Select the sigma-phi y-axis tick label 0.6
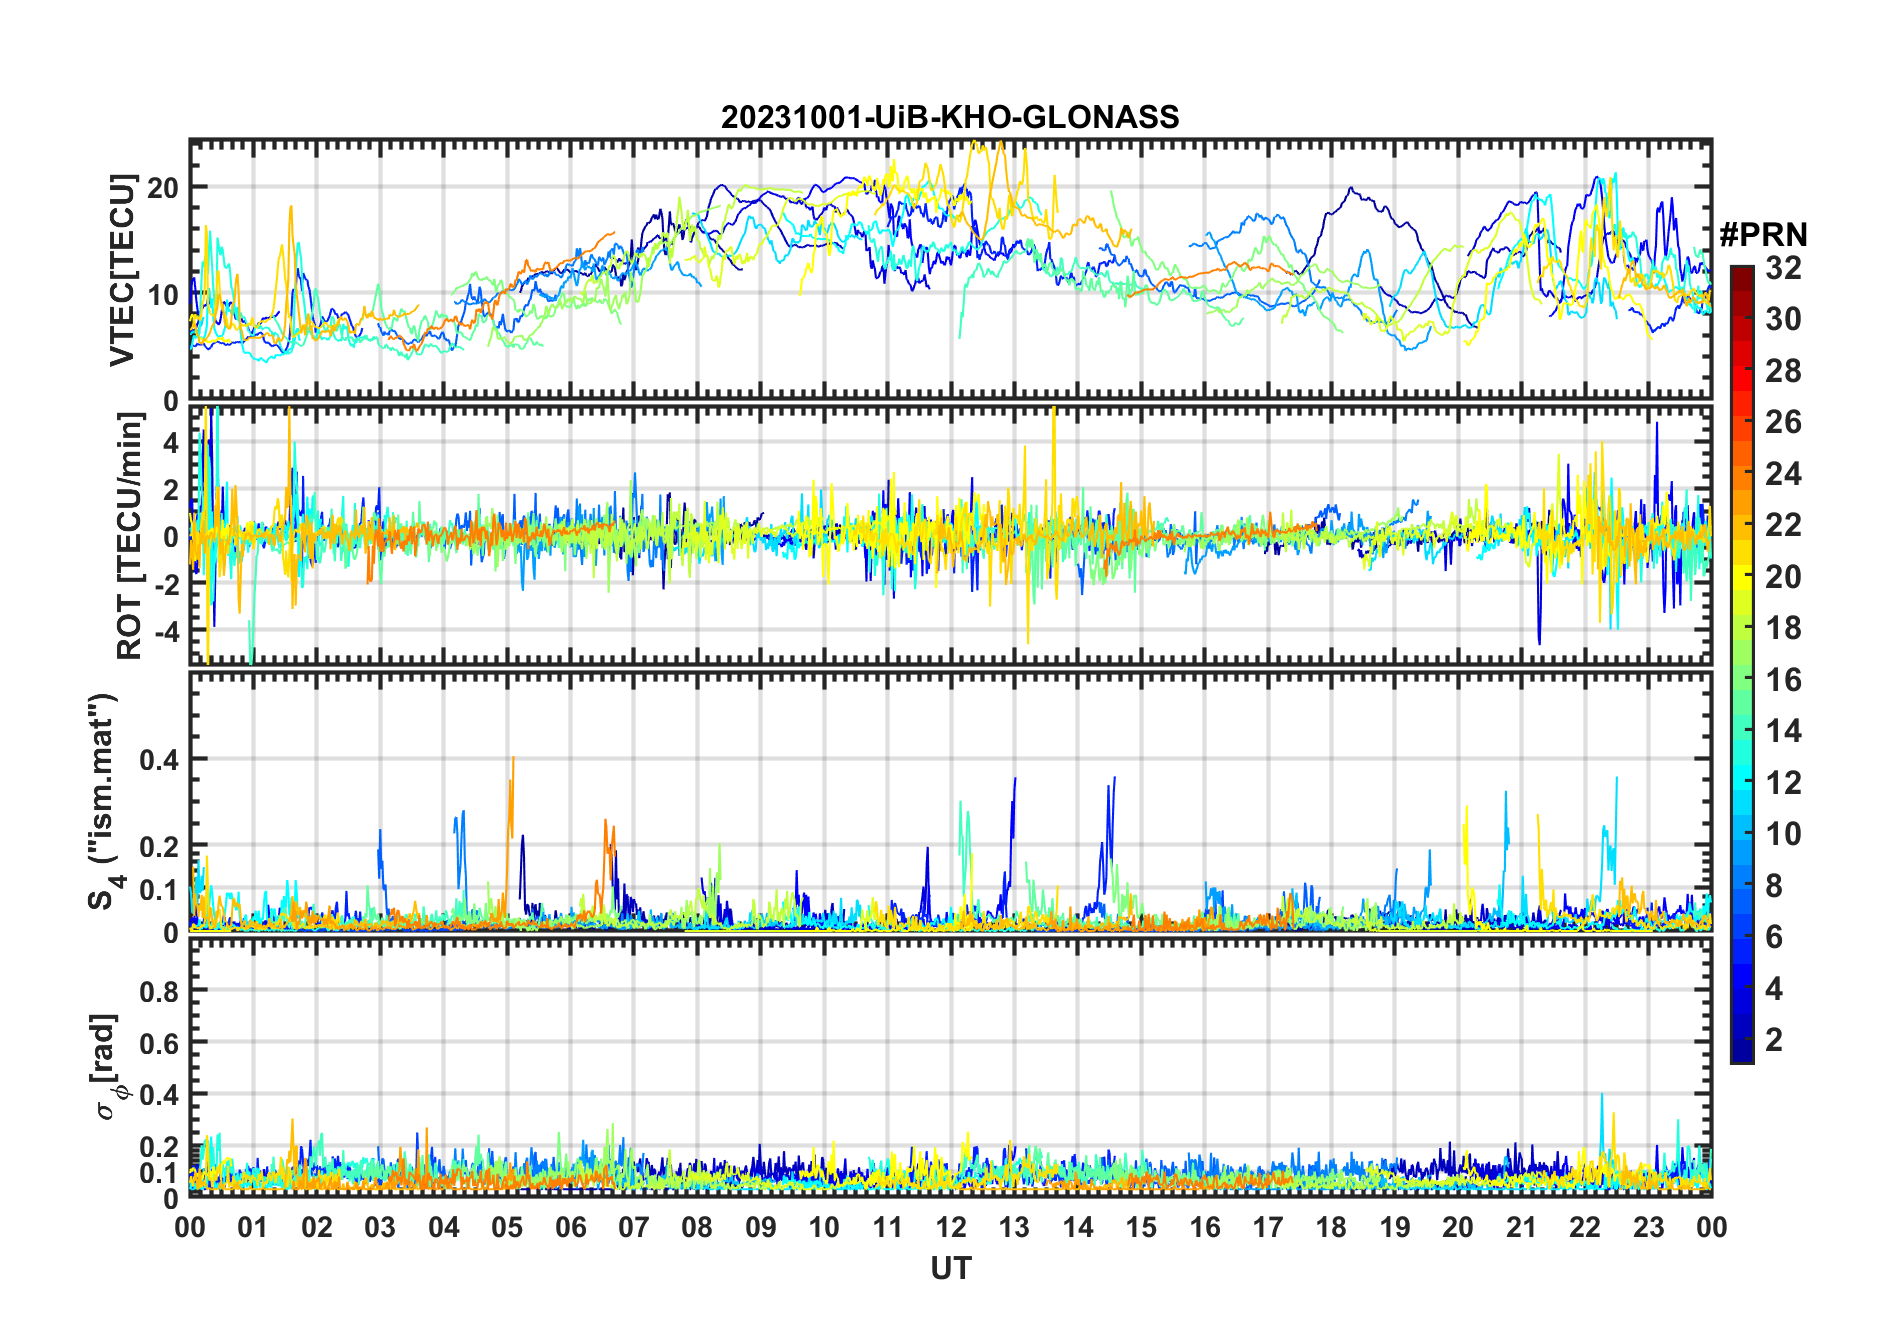 pos(159,1043)
